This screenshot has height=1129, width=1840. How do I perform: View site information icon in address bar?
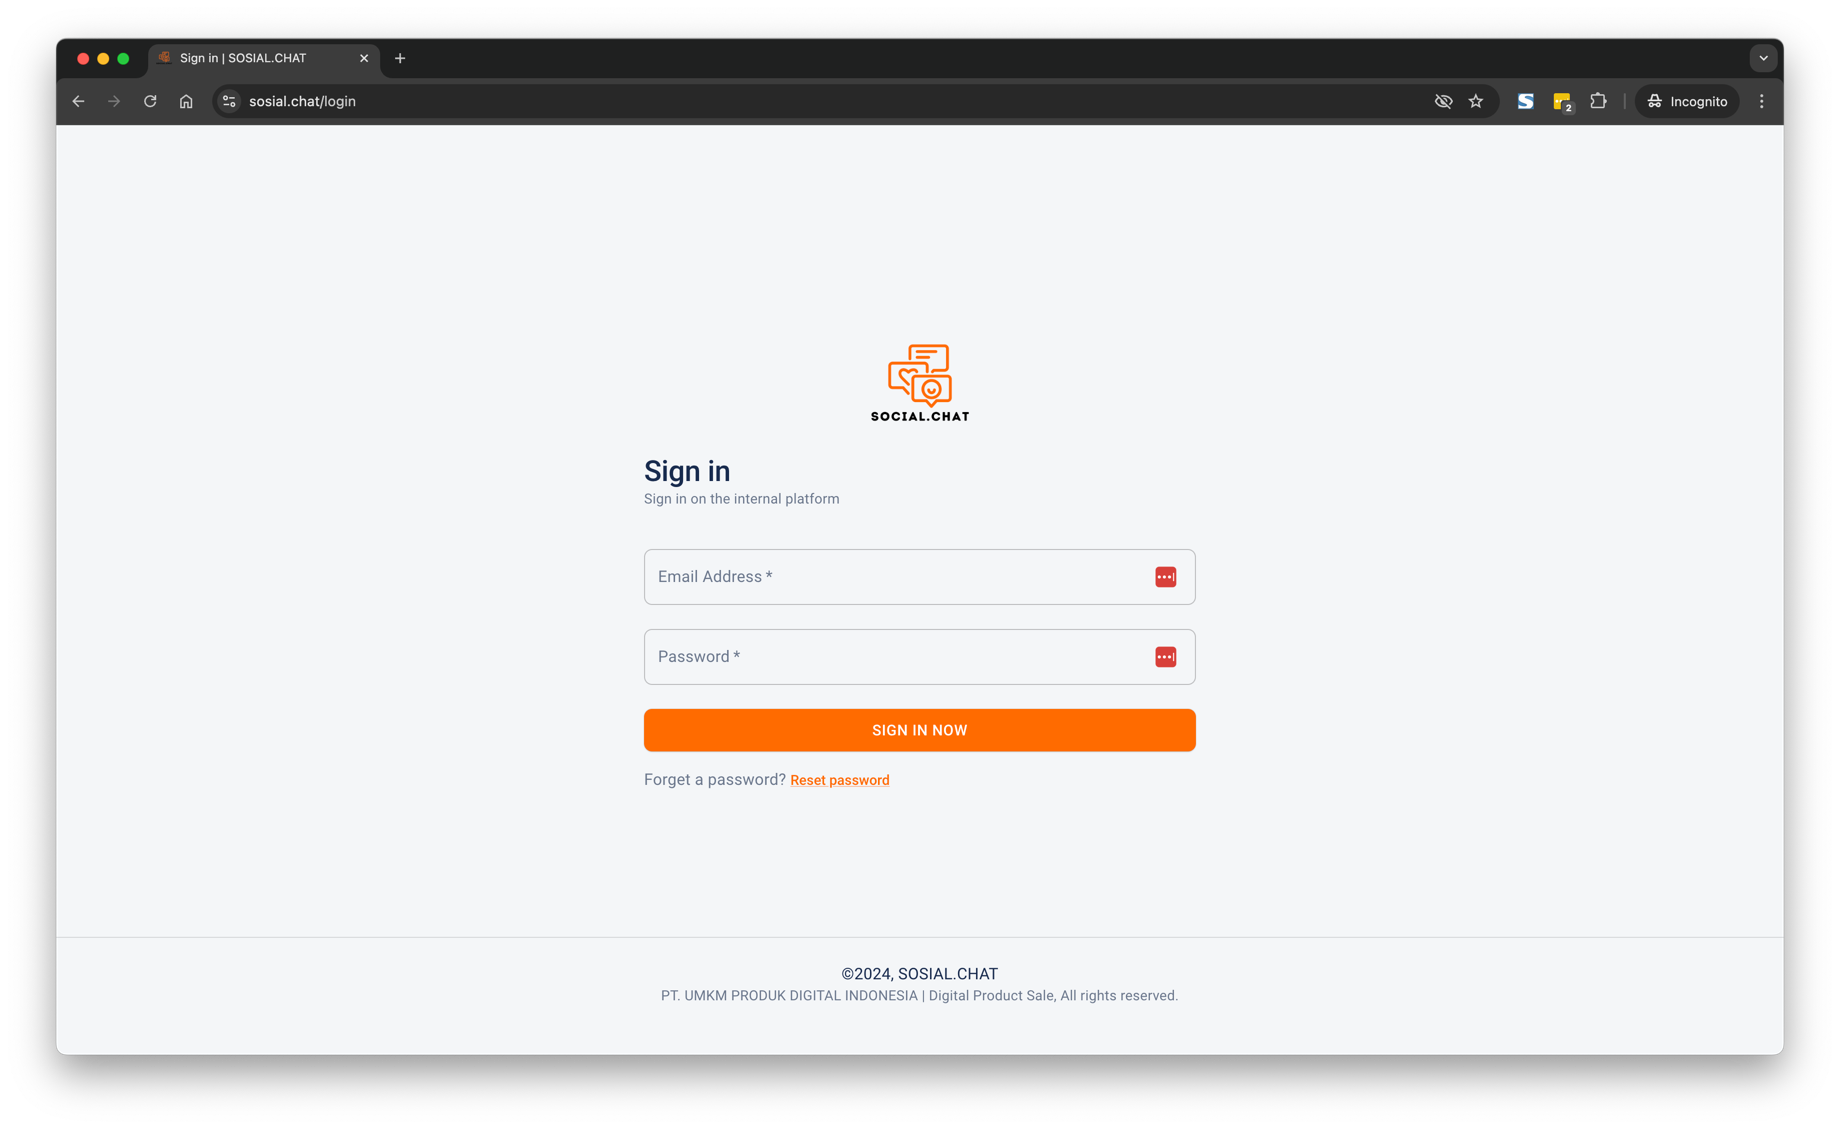pos(229,101)
